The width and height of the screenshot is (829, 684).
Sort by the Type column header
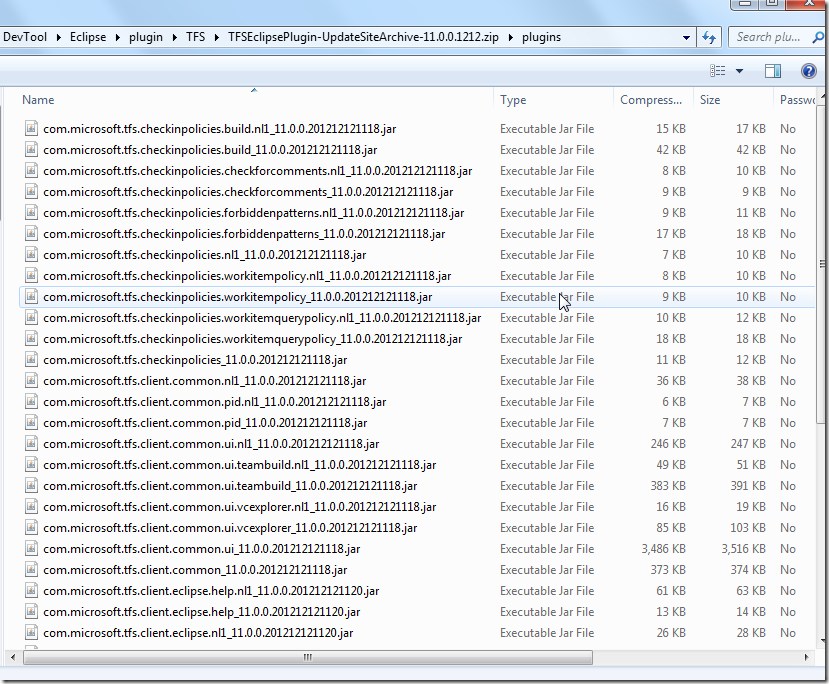513,100
